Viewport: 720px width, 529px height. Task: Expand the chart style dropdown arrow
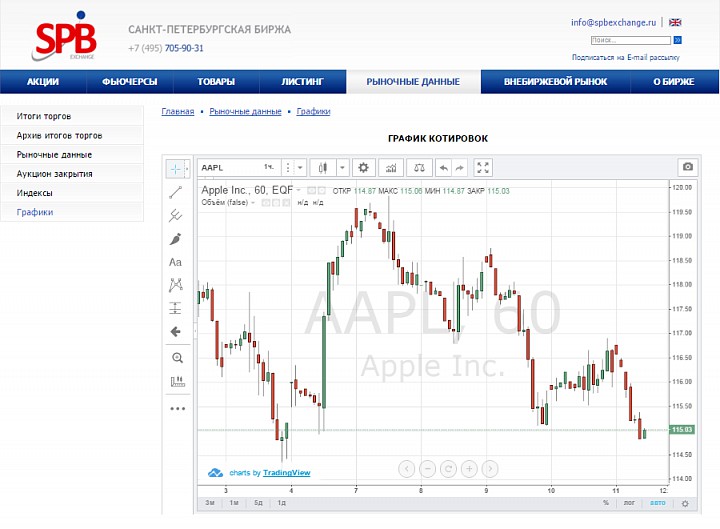coord(343,168)
